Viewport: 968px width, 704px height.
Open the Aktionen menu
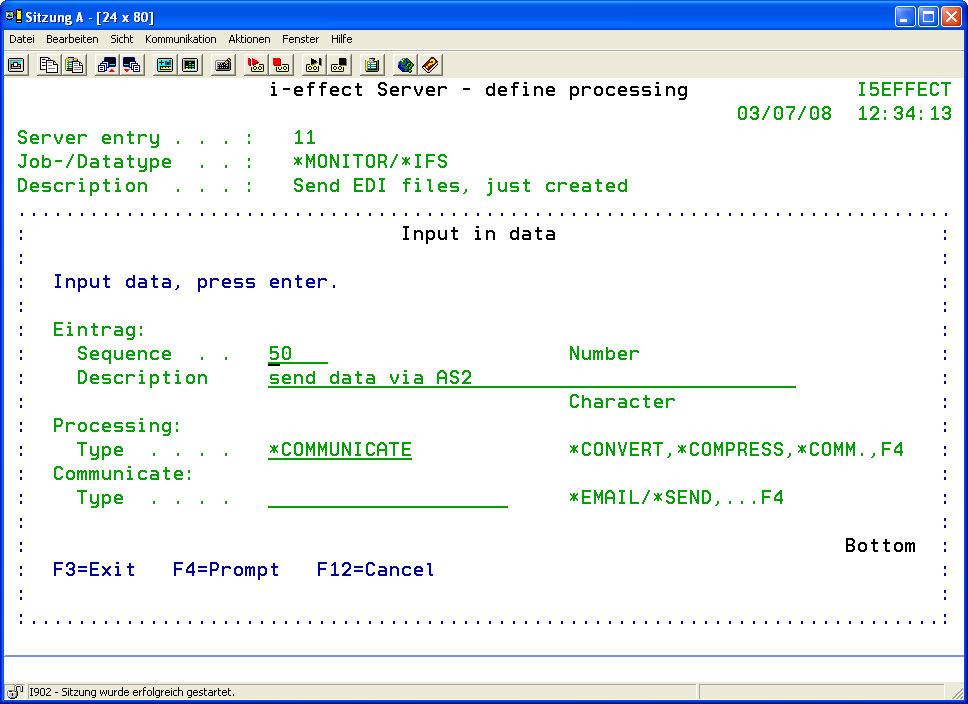tap(249, 39)
